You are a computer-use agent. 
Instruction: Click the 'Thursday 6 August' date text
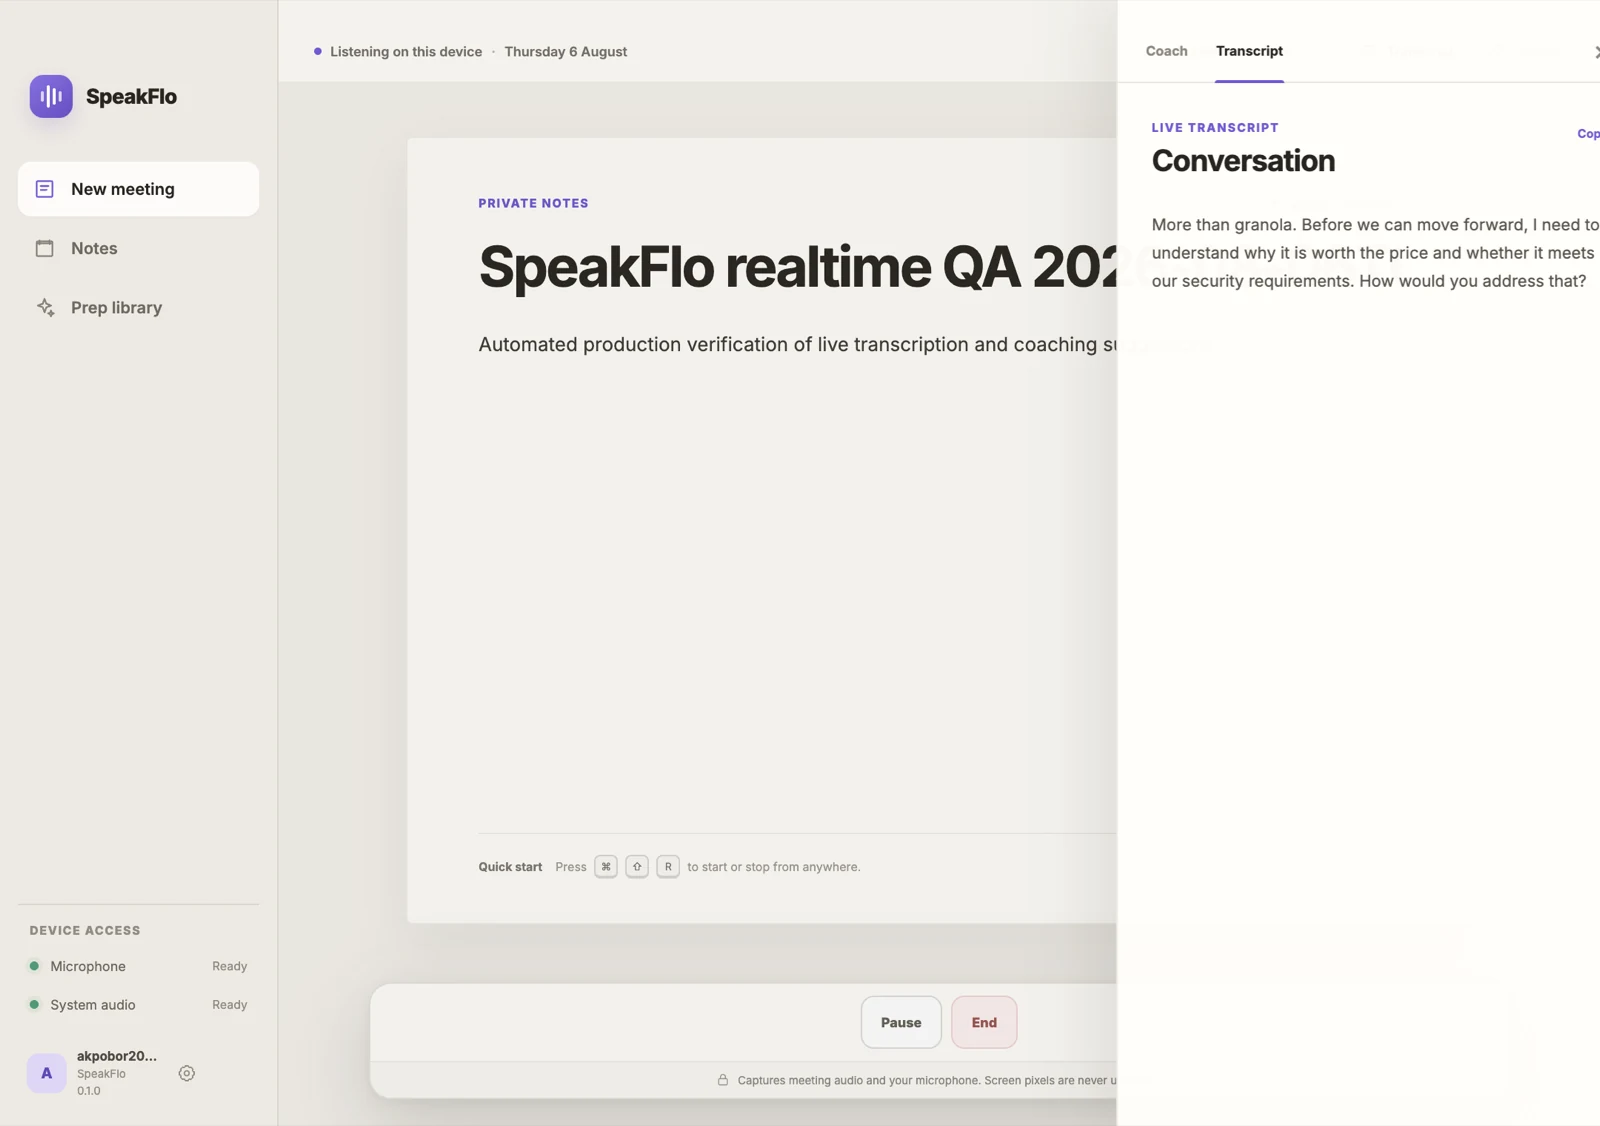coord(565,51)
